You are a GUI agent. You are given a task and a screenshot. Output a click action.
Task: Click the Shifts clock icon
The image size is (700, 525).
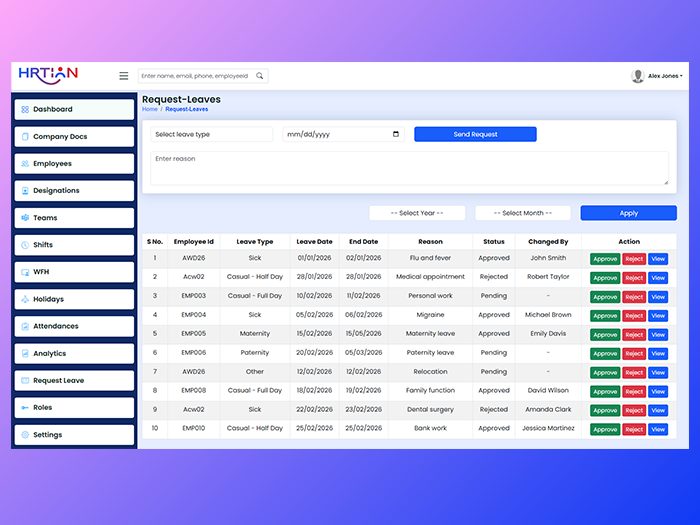tap(25, 245)
